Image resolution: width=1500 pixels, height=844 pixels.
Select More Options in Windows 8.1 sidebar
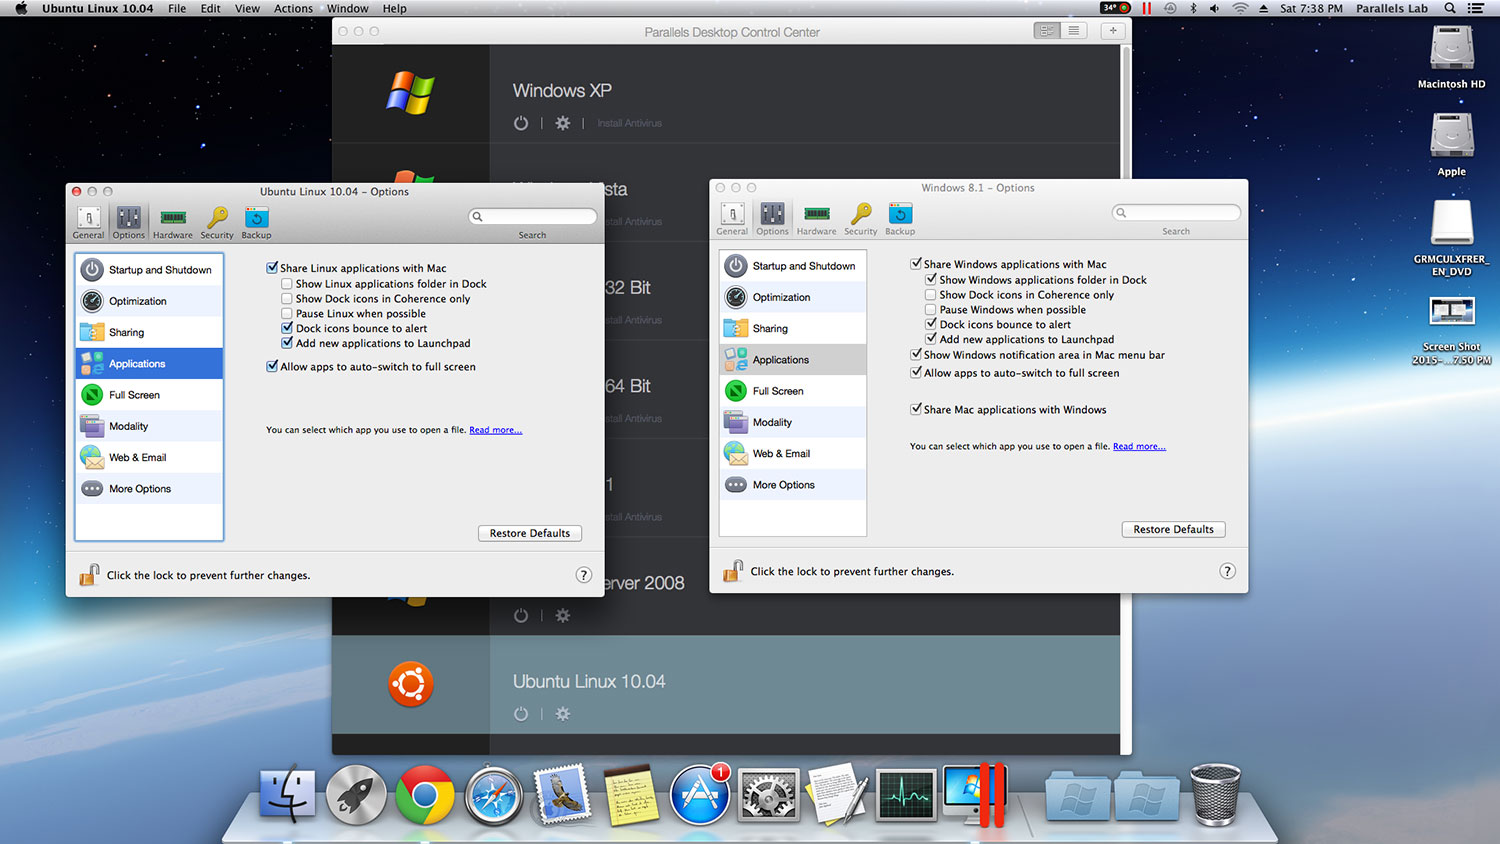coord(793,485)
